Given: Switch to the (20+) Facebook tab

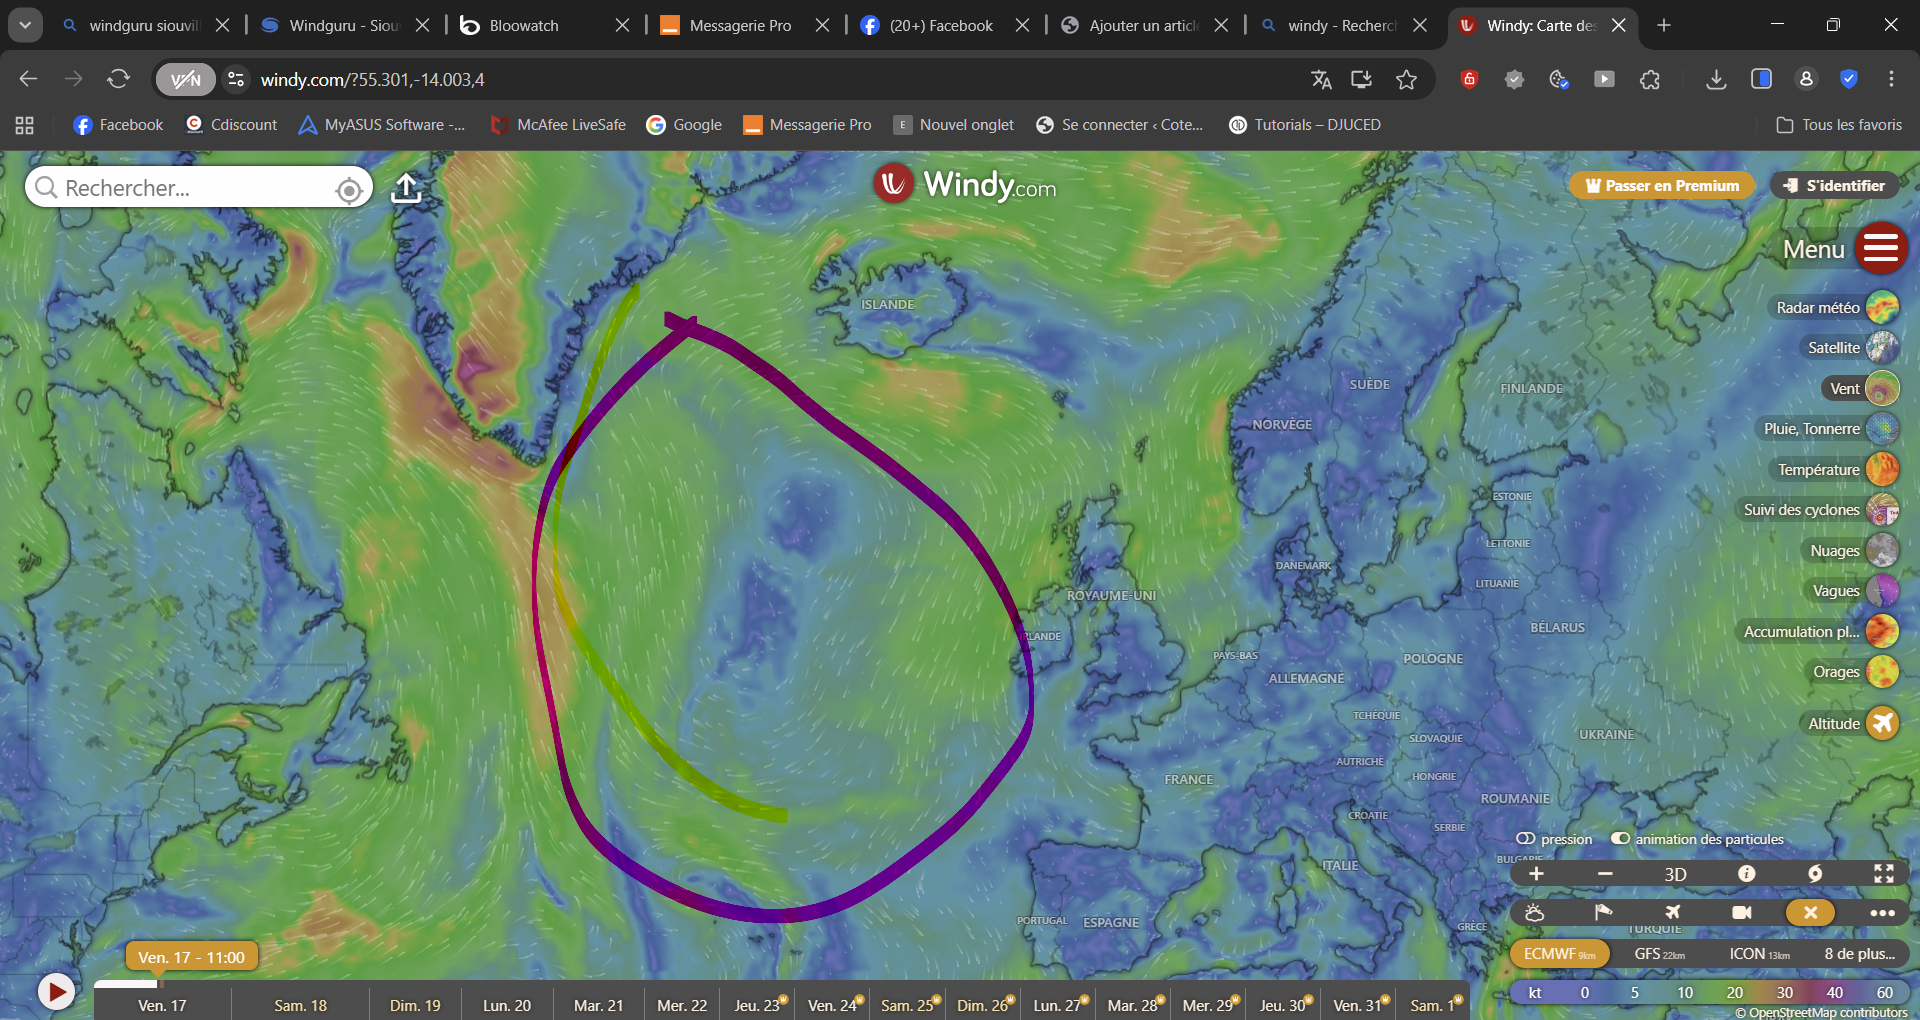Looking at the screenshot, I should tap(943, 25).
